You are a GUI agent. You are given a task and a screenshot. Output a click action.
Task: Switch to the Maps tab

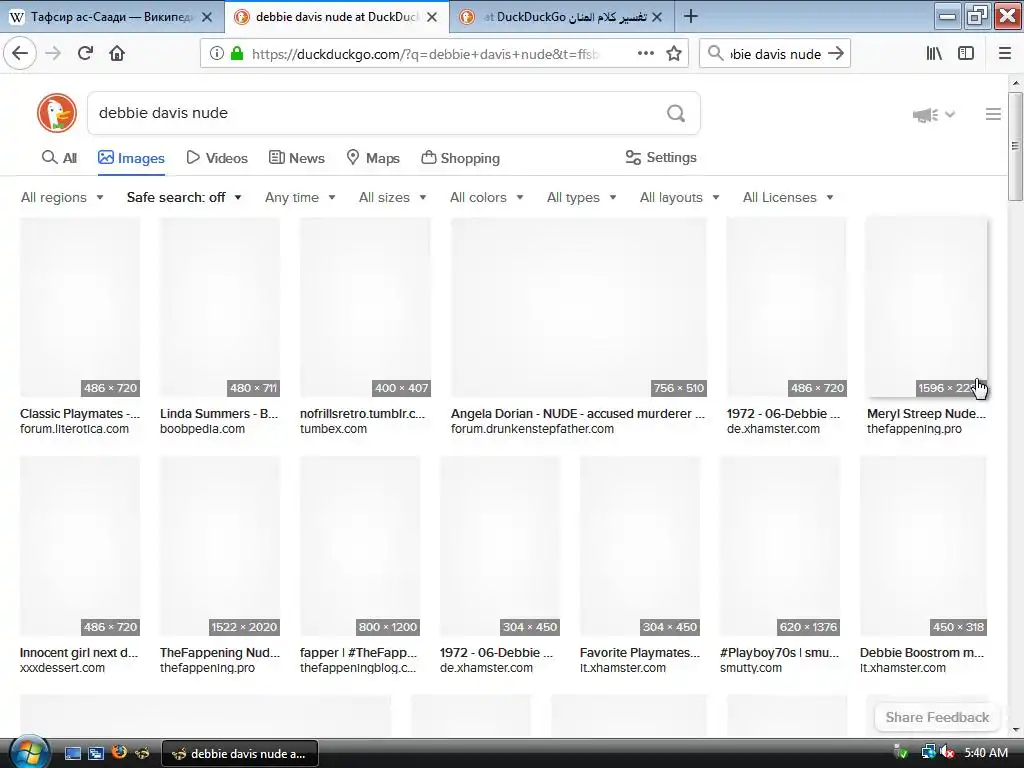373,158
